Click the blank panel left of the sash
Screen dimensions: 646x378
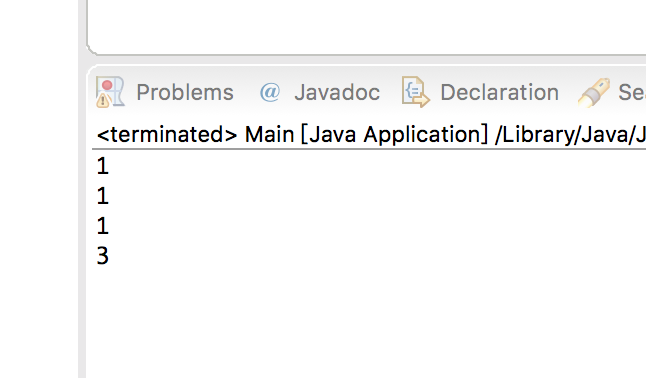39,189
